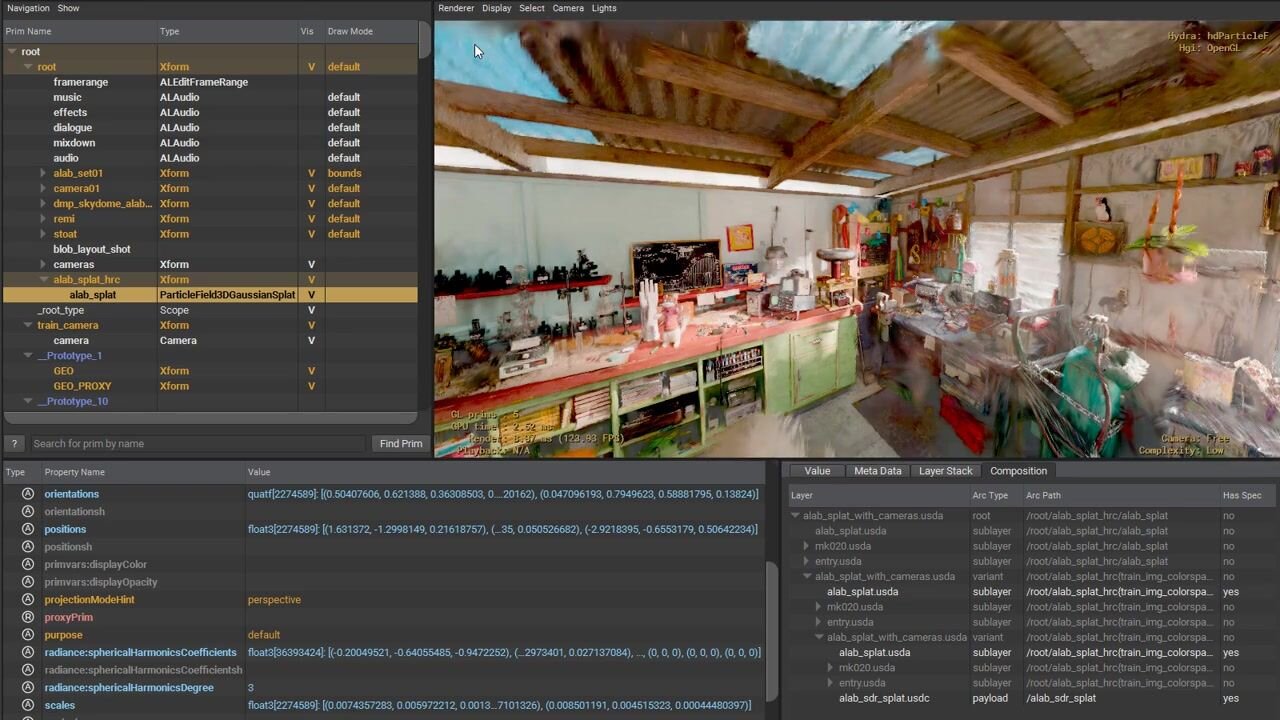
Task: Click the icon beside radiance:sphericalHarmonicsDegree
Action: tap(28, 688)
